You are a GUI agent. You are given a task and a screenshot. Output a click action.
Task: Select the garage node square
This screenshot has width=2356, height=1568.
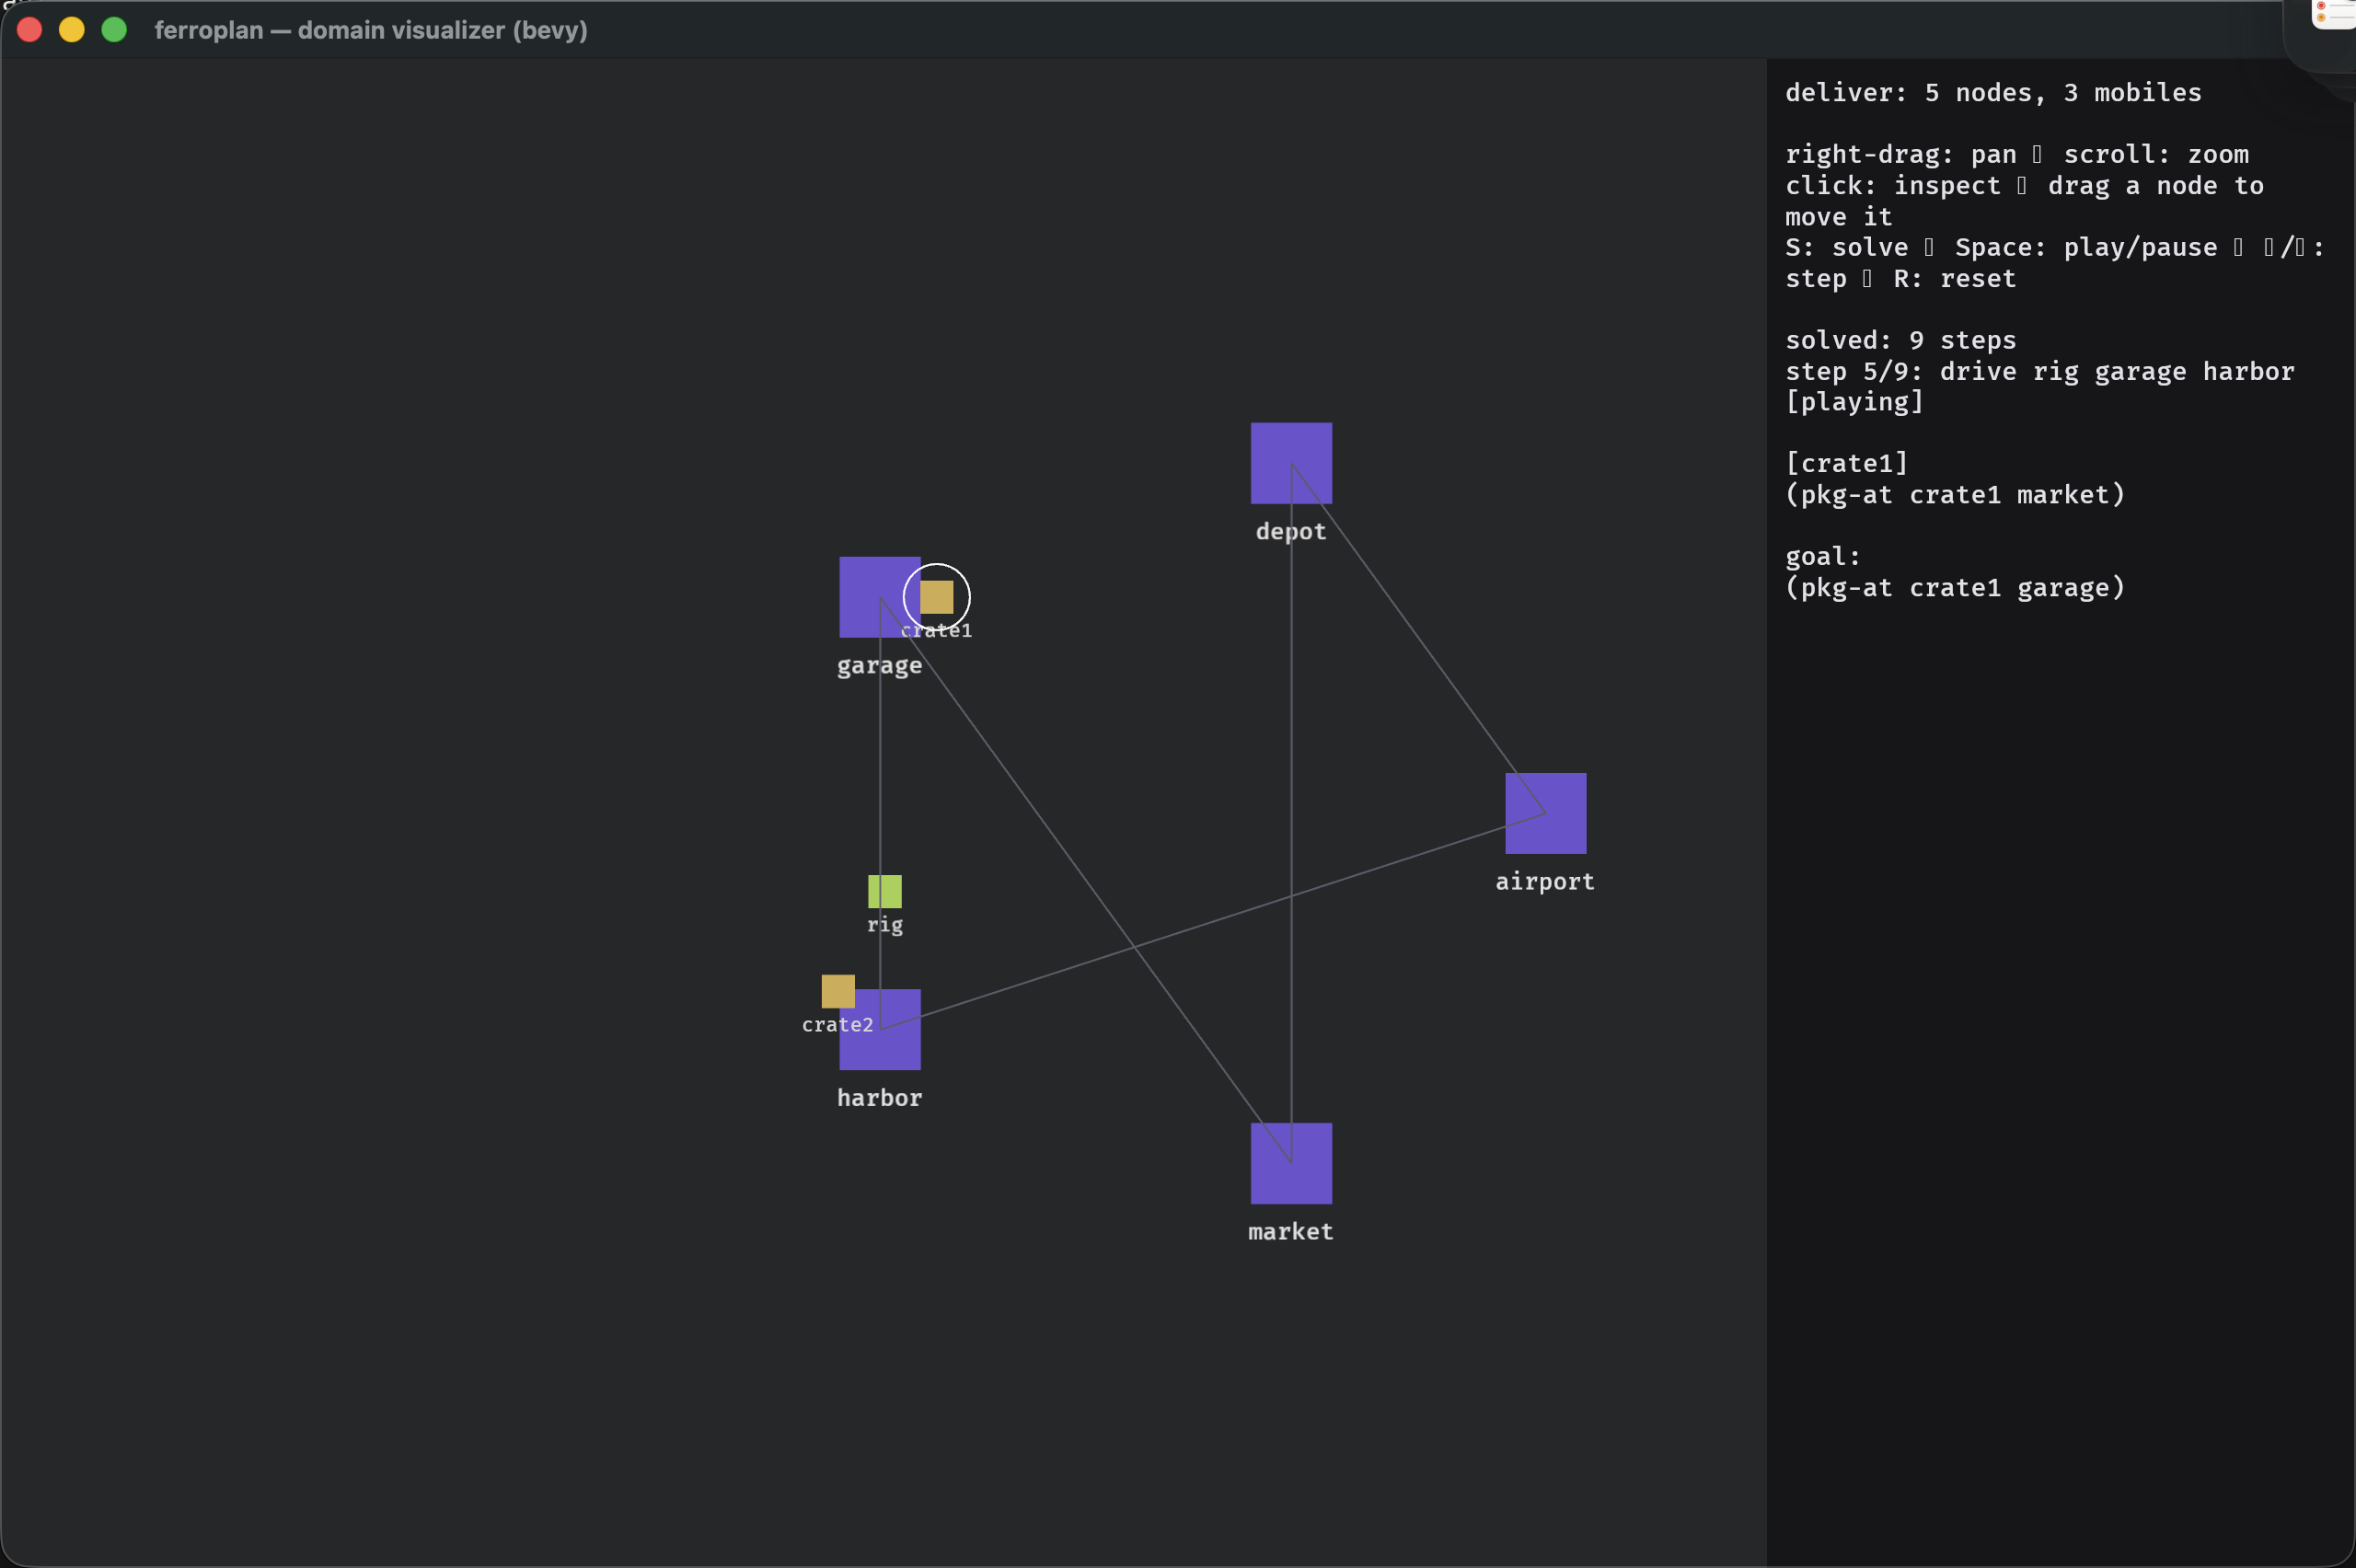pyautogui.click(x=879, y=597)
